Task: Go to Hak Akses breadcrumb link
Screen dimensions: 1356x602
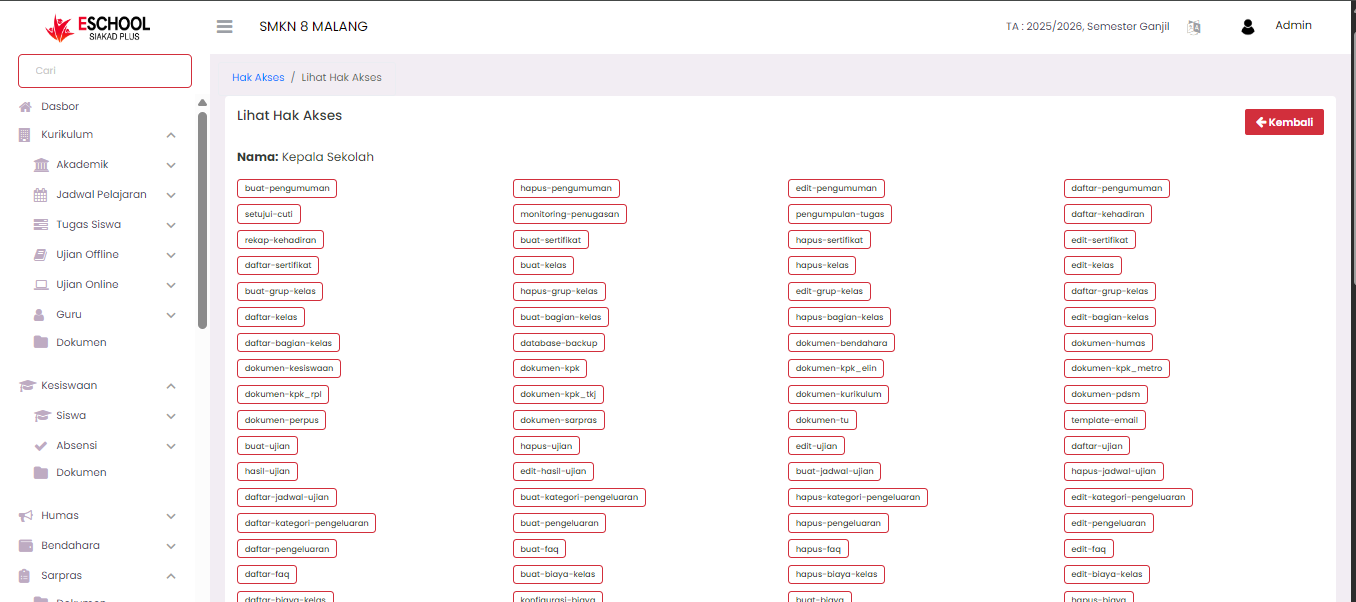Action: pos(258,77)
